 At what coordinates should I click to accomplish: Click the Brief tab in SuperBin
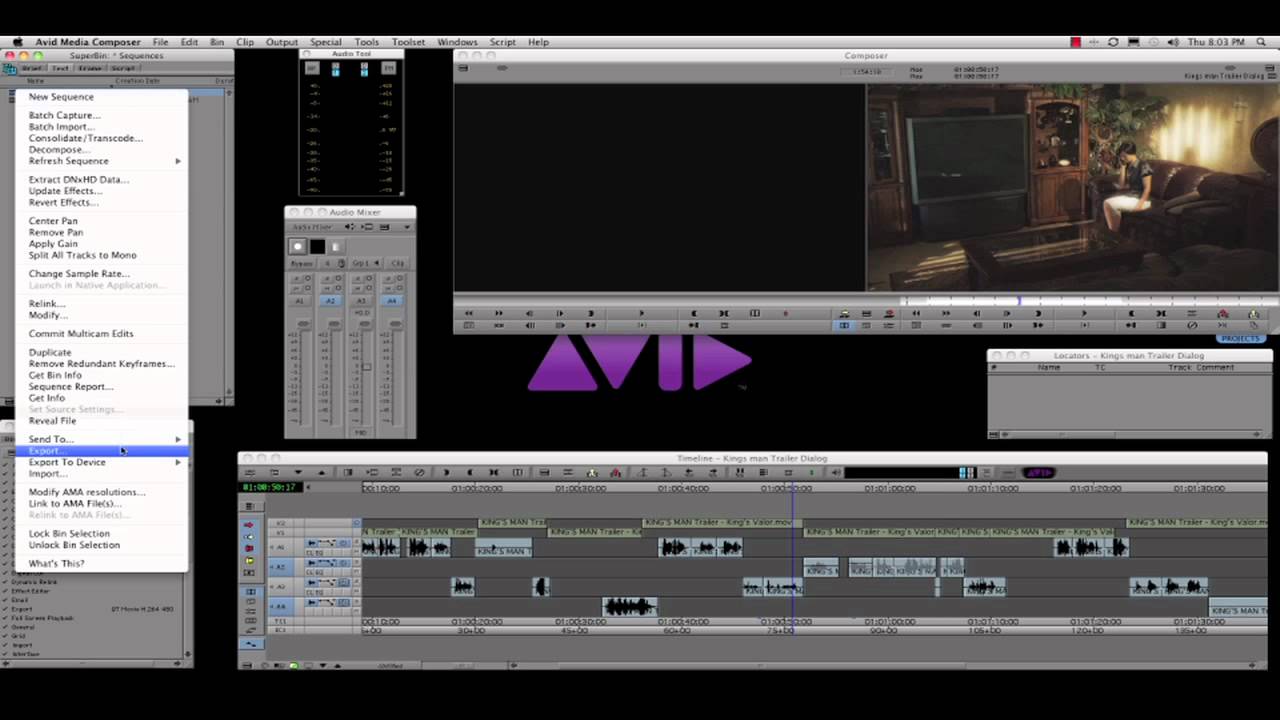click(x=32, y=68)
